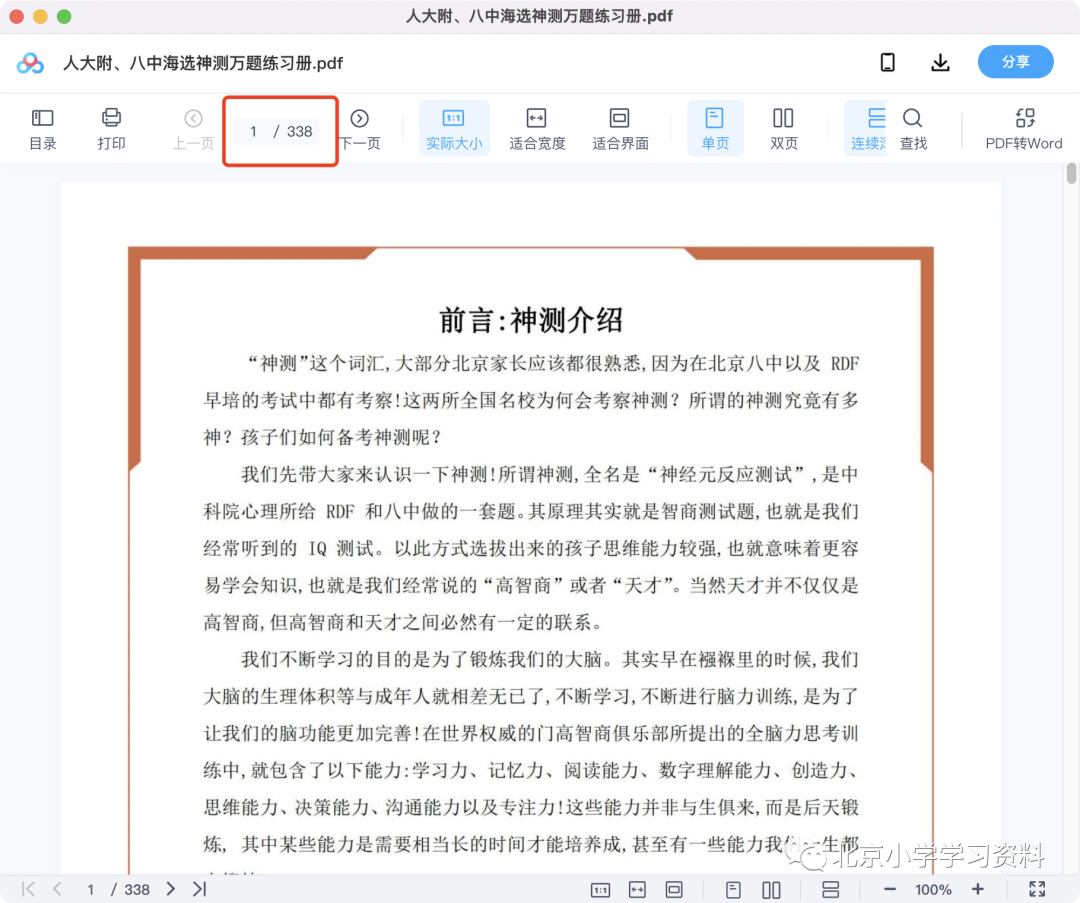Screen dimensions: 1080x903
Task: Open the 目录 table of contents panel
Action: pyautogui.click(x=43, y=129)
